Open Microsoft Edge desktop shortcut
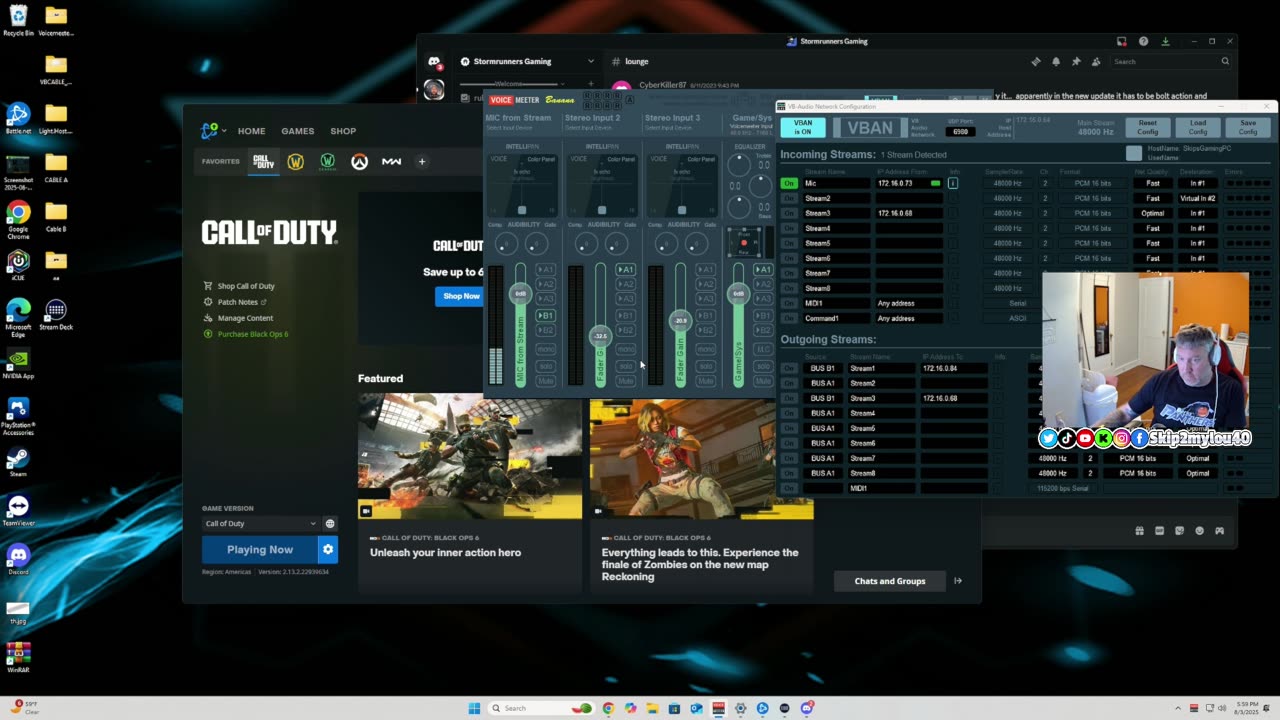This screenshot has height=720, width=1280. click(x=18, y=316)
